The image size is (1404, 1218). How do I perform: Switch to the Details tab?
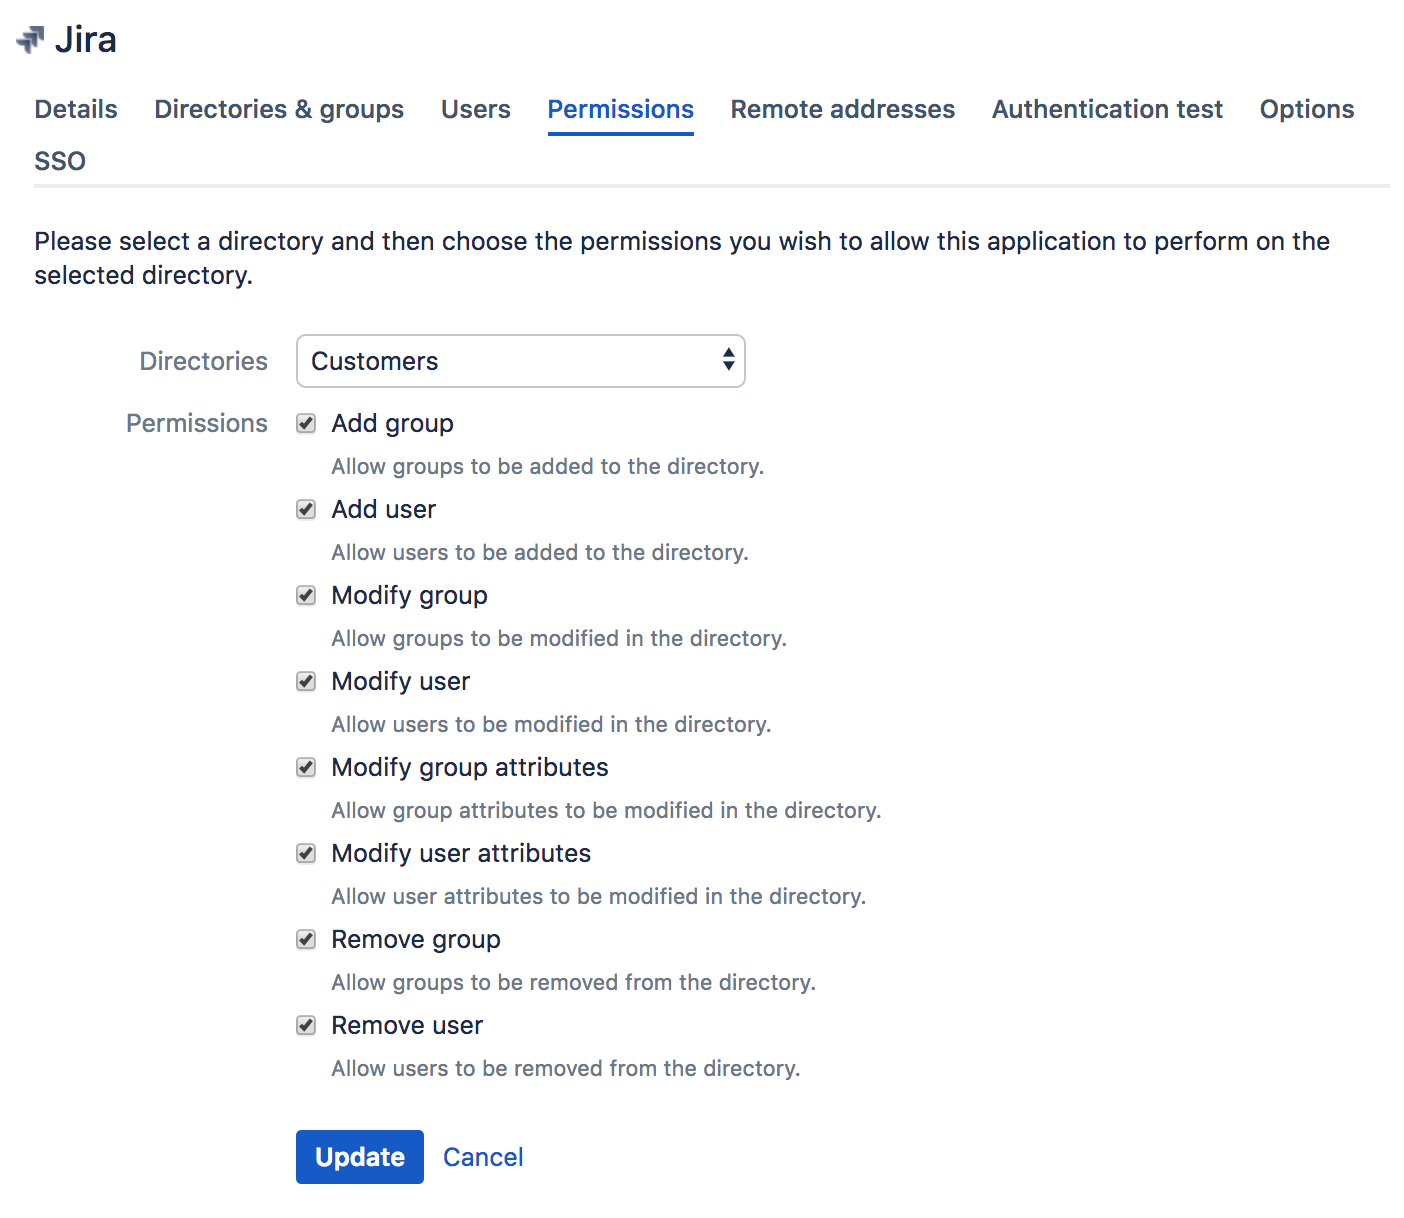pyautogui.click(x=76, y=109)
